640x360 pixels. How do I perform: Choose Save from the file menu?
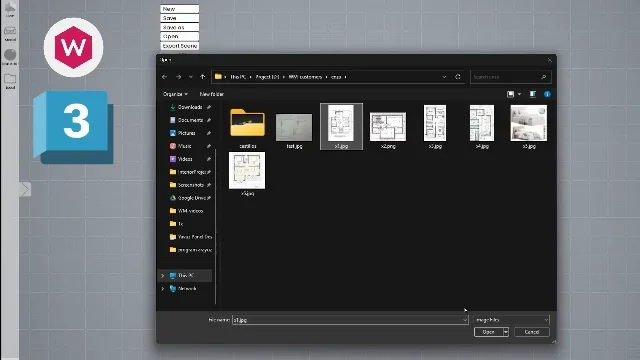pyautogui.click(x=180, y=18)
